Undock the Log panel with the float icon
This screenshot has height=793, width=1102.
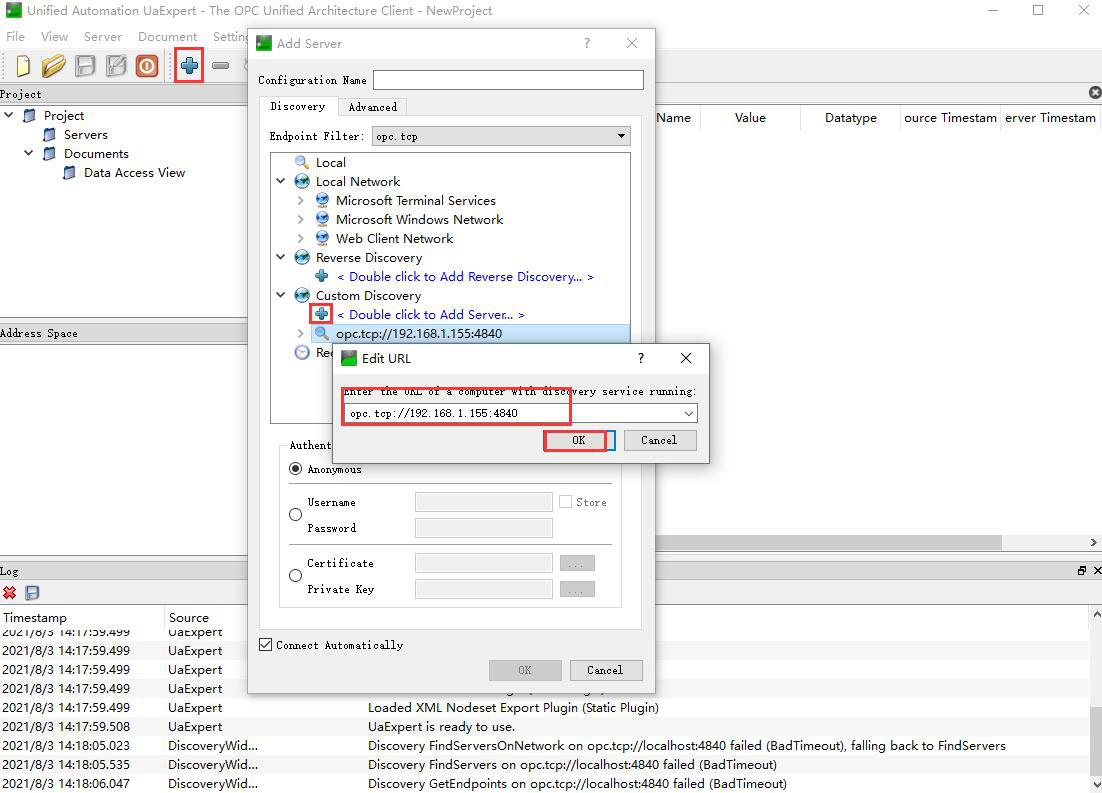pyautogui.click(x=1082, y=571)
